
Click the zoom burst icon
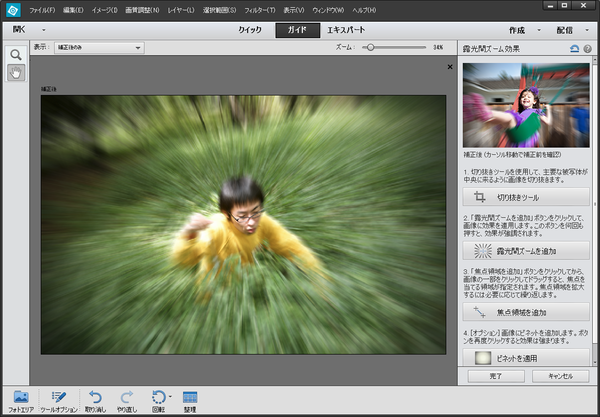point(483,251)
